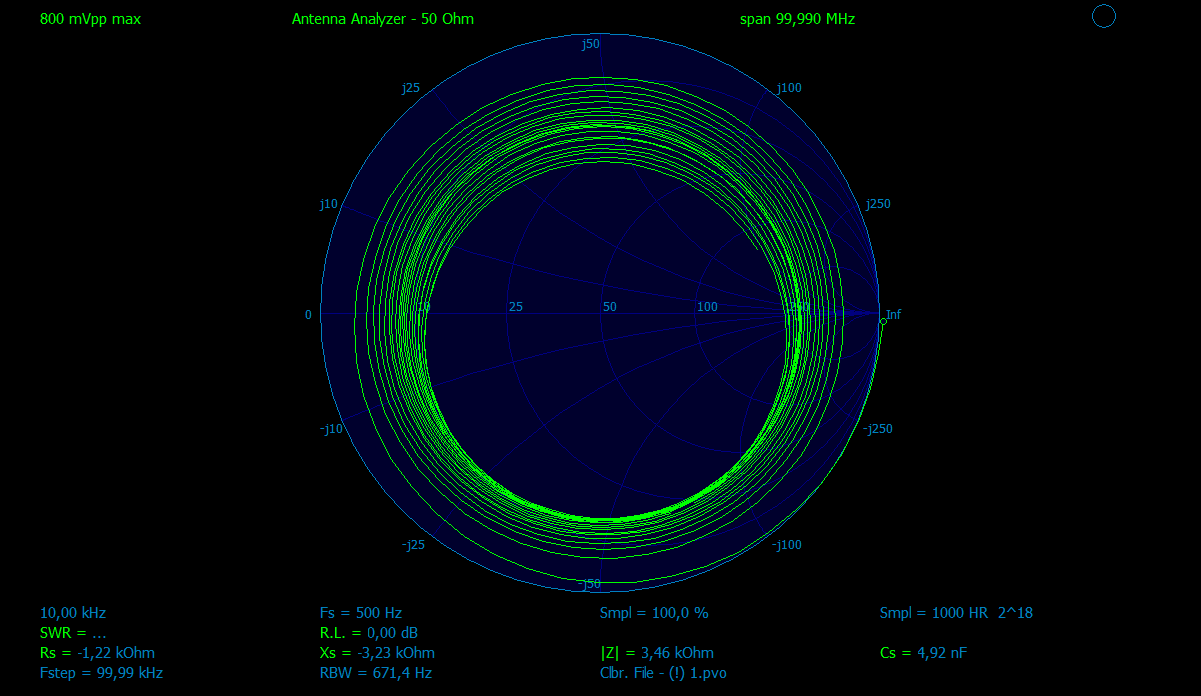This screenshot has width=1201, height=696.
Task: Click the 'Clbr. File - (!) 1.pvo' label
Action: [x=663, y=673]
